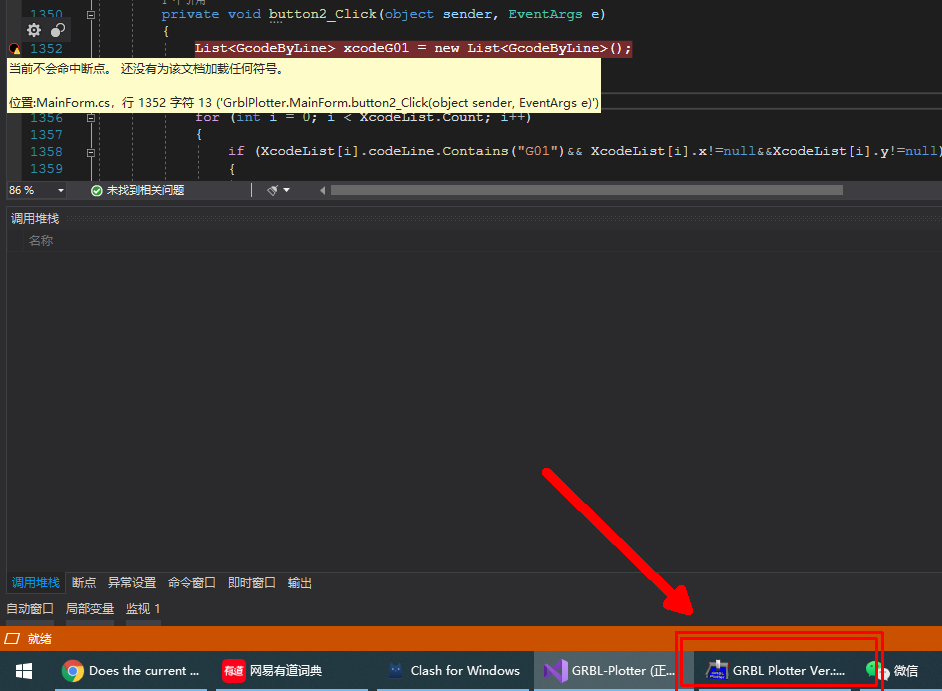Open GRBL Plotter app in taskbar
This screenshot has width=942, height=691.
777,670
